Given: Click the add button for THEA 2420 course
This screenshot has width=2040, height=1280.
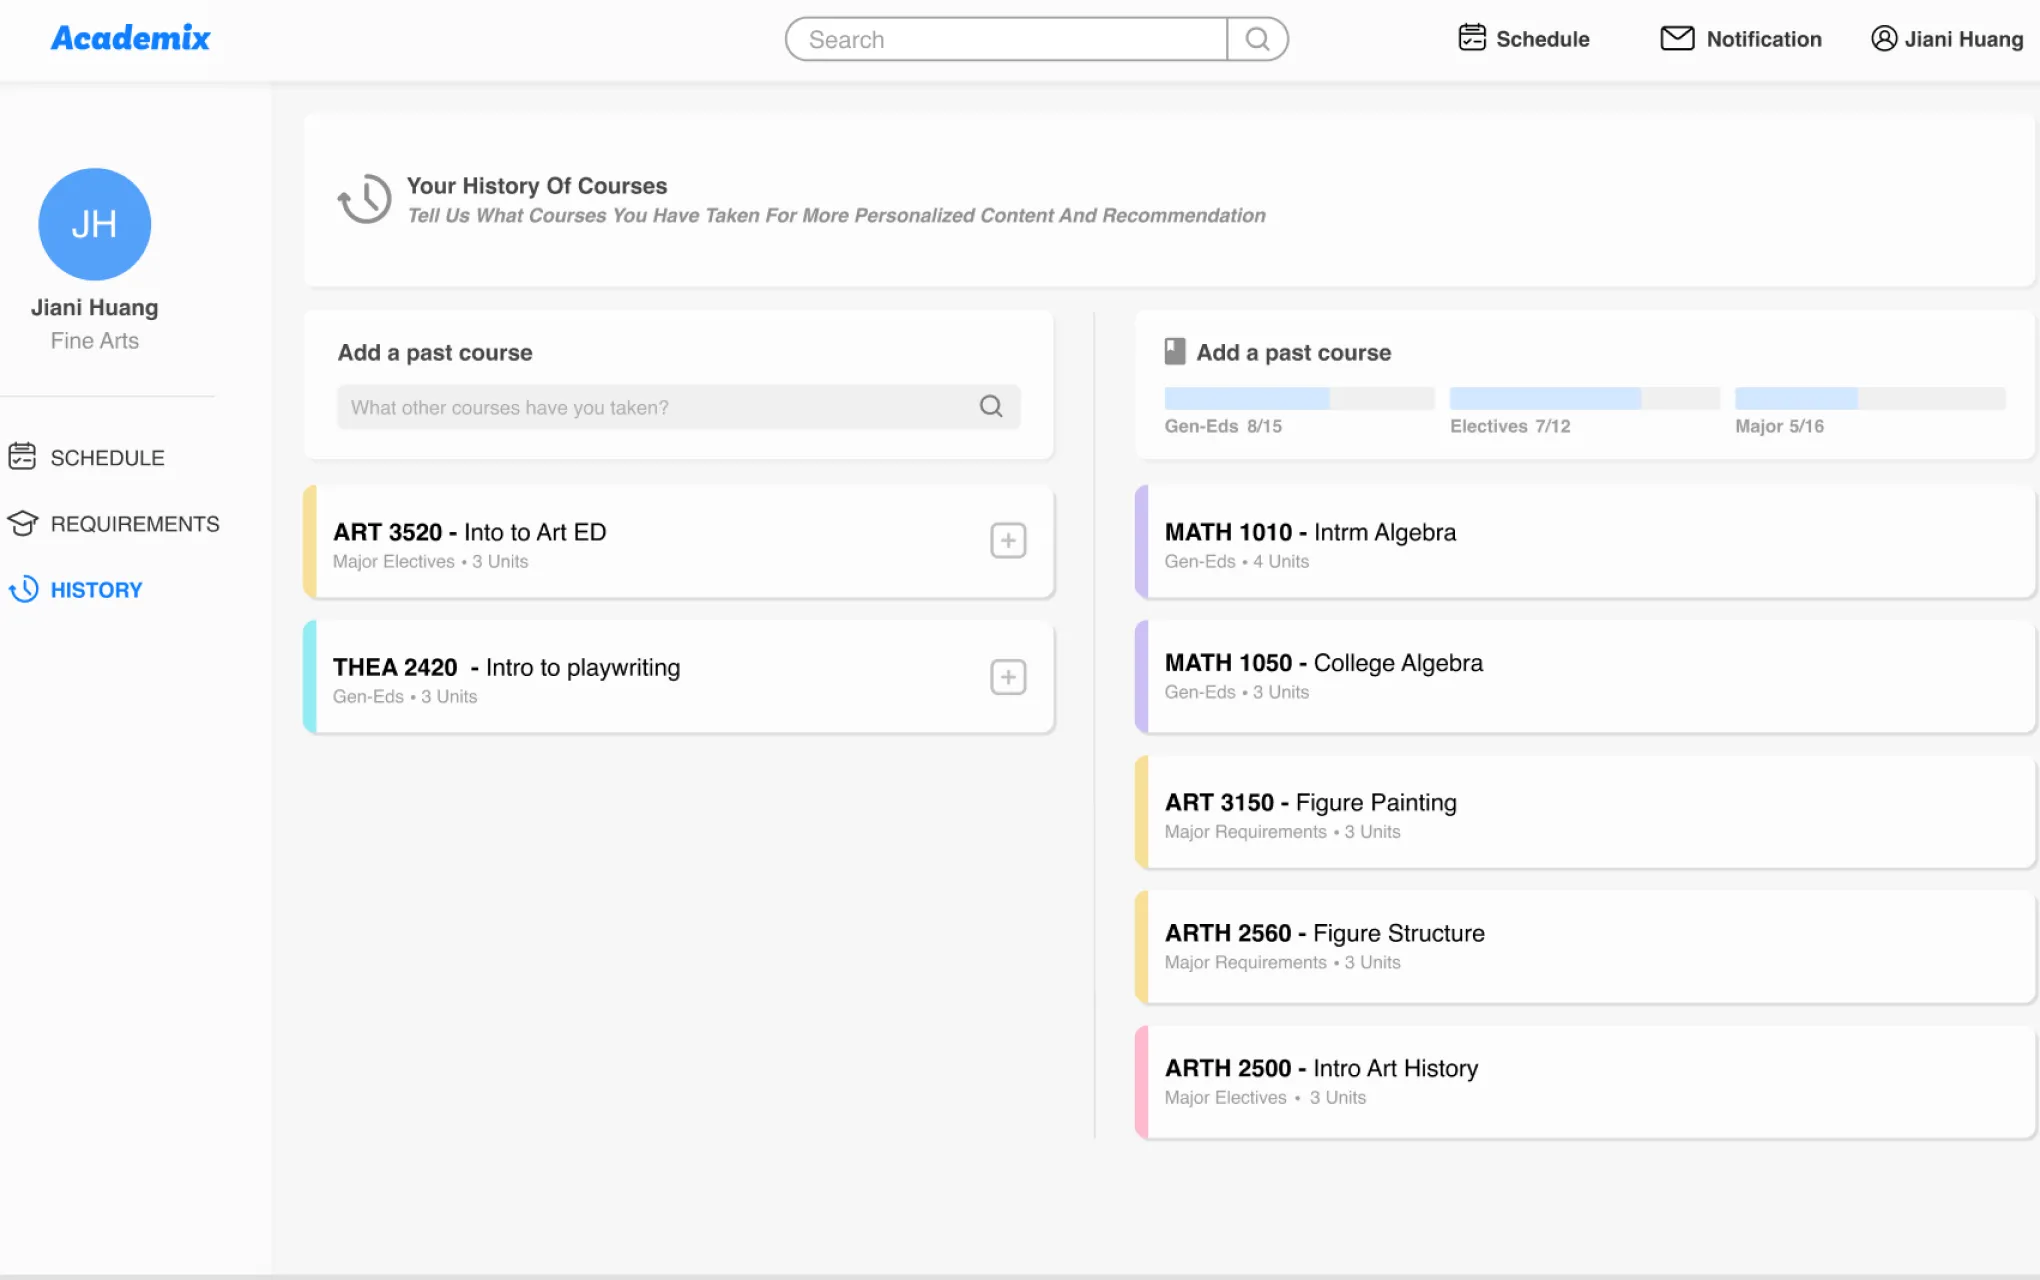Looking at the screenshot, I should pyautogui.click(x=1008, y=677).
